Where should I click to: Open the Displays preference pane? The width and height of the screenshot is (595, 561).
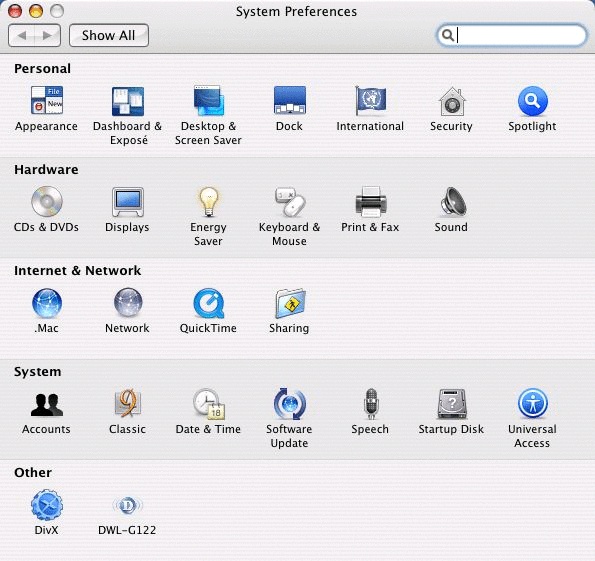coord(128,202)
